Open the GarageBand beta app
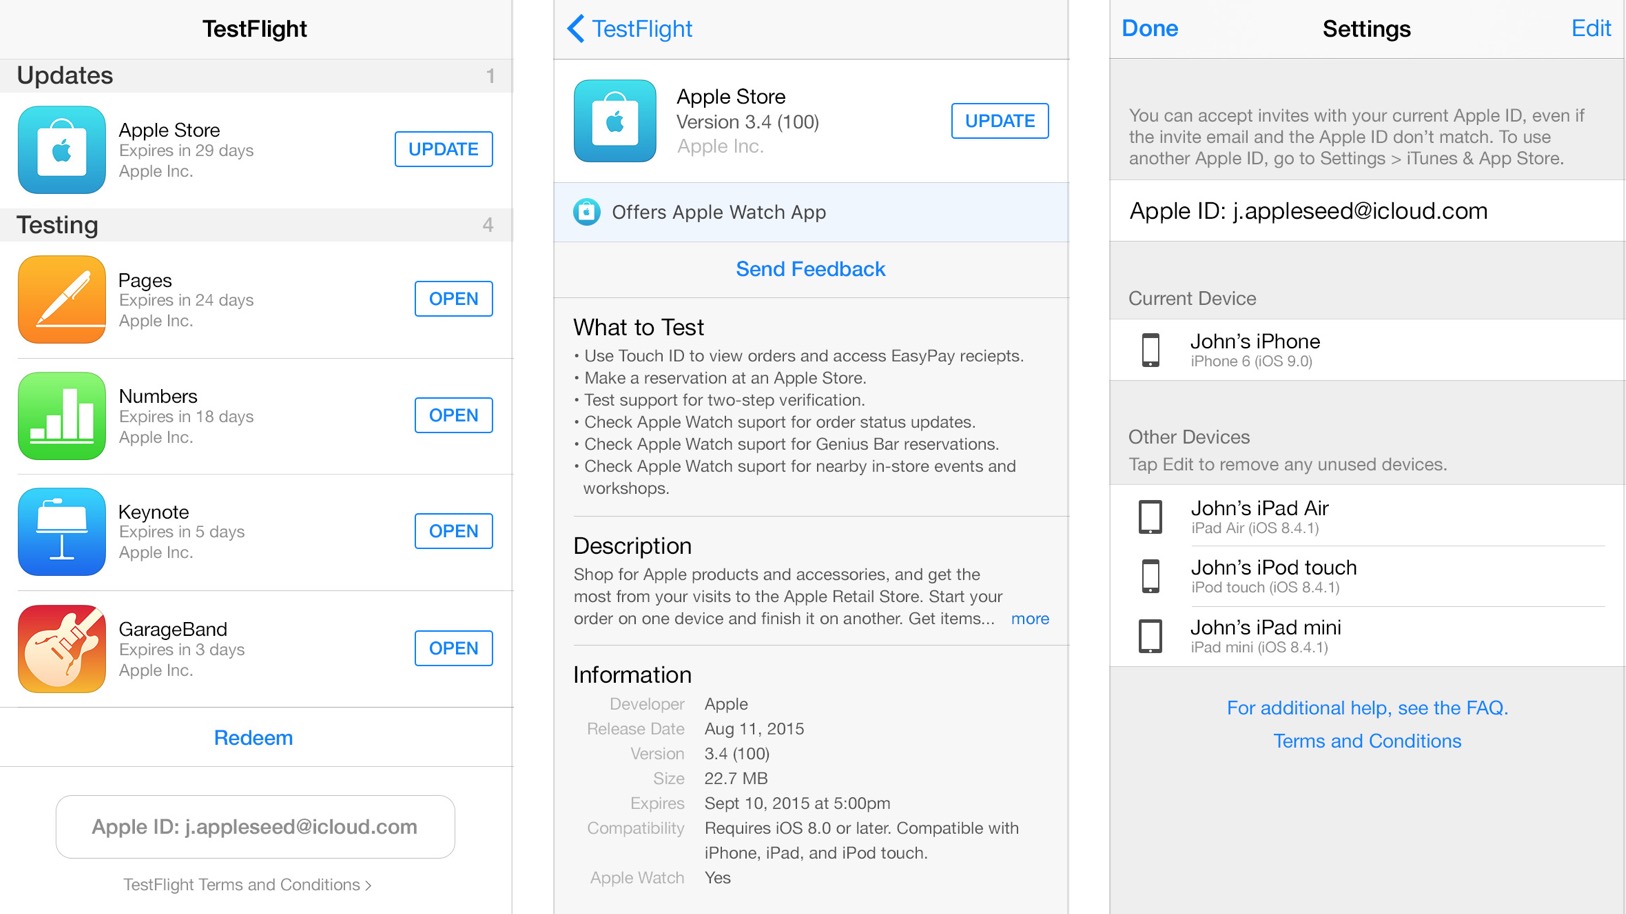1626x914 pixels. pyautogui.click(x=454, y=648)
